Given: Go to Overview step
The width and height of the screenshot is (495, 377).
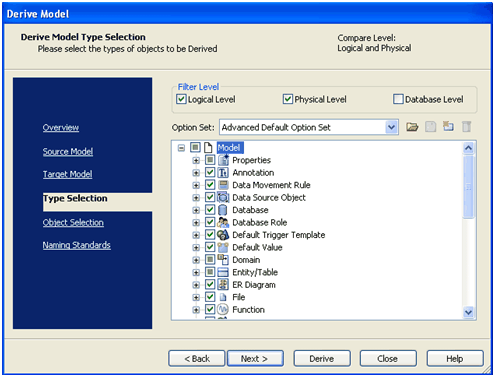Looking at the screenshot, I should (61, 128).
